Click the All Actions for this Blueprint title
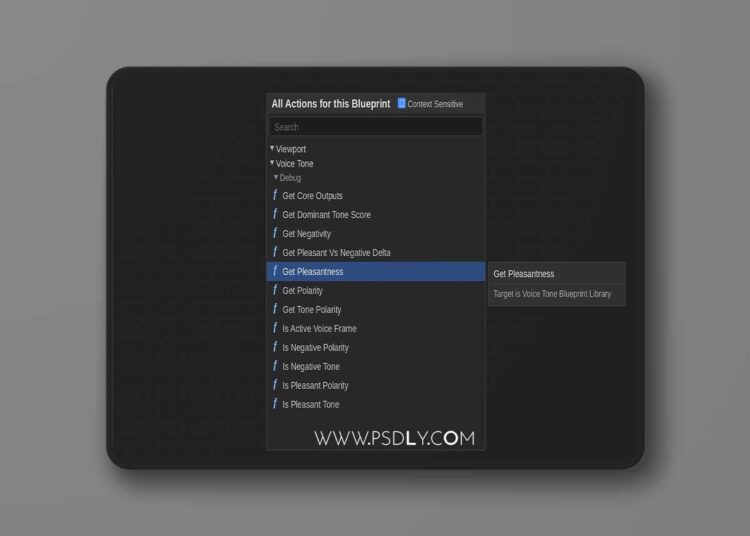The image size is (750, 536). click(x=331, y=104)
